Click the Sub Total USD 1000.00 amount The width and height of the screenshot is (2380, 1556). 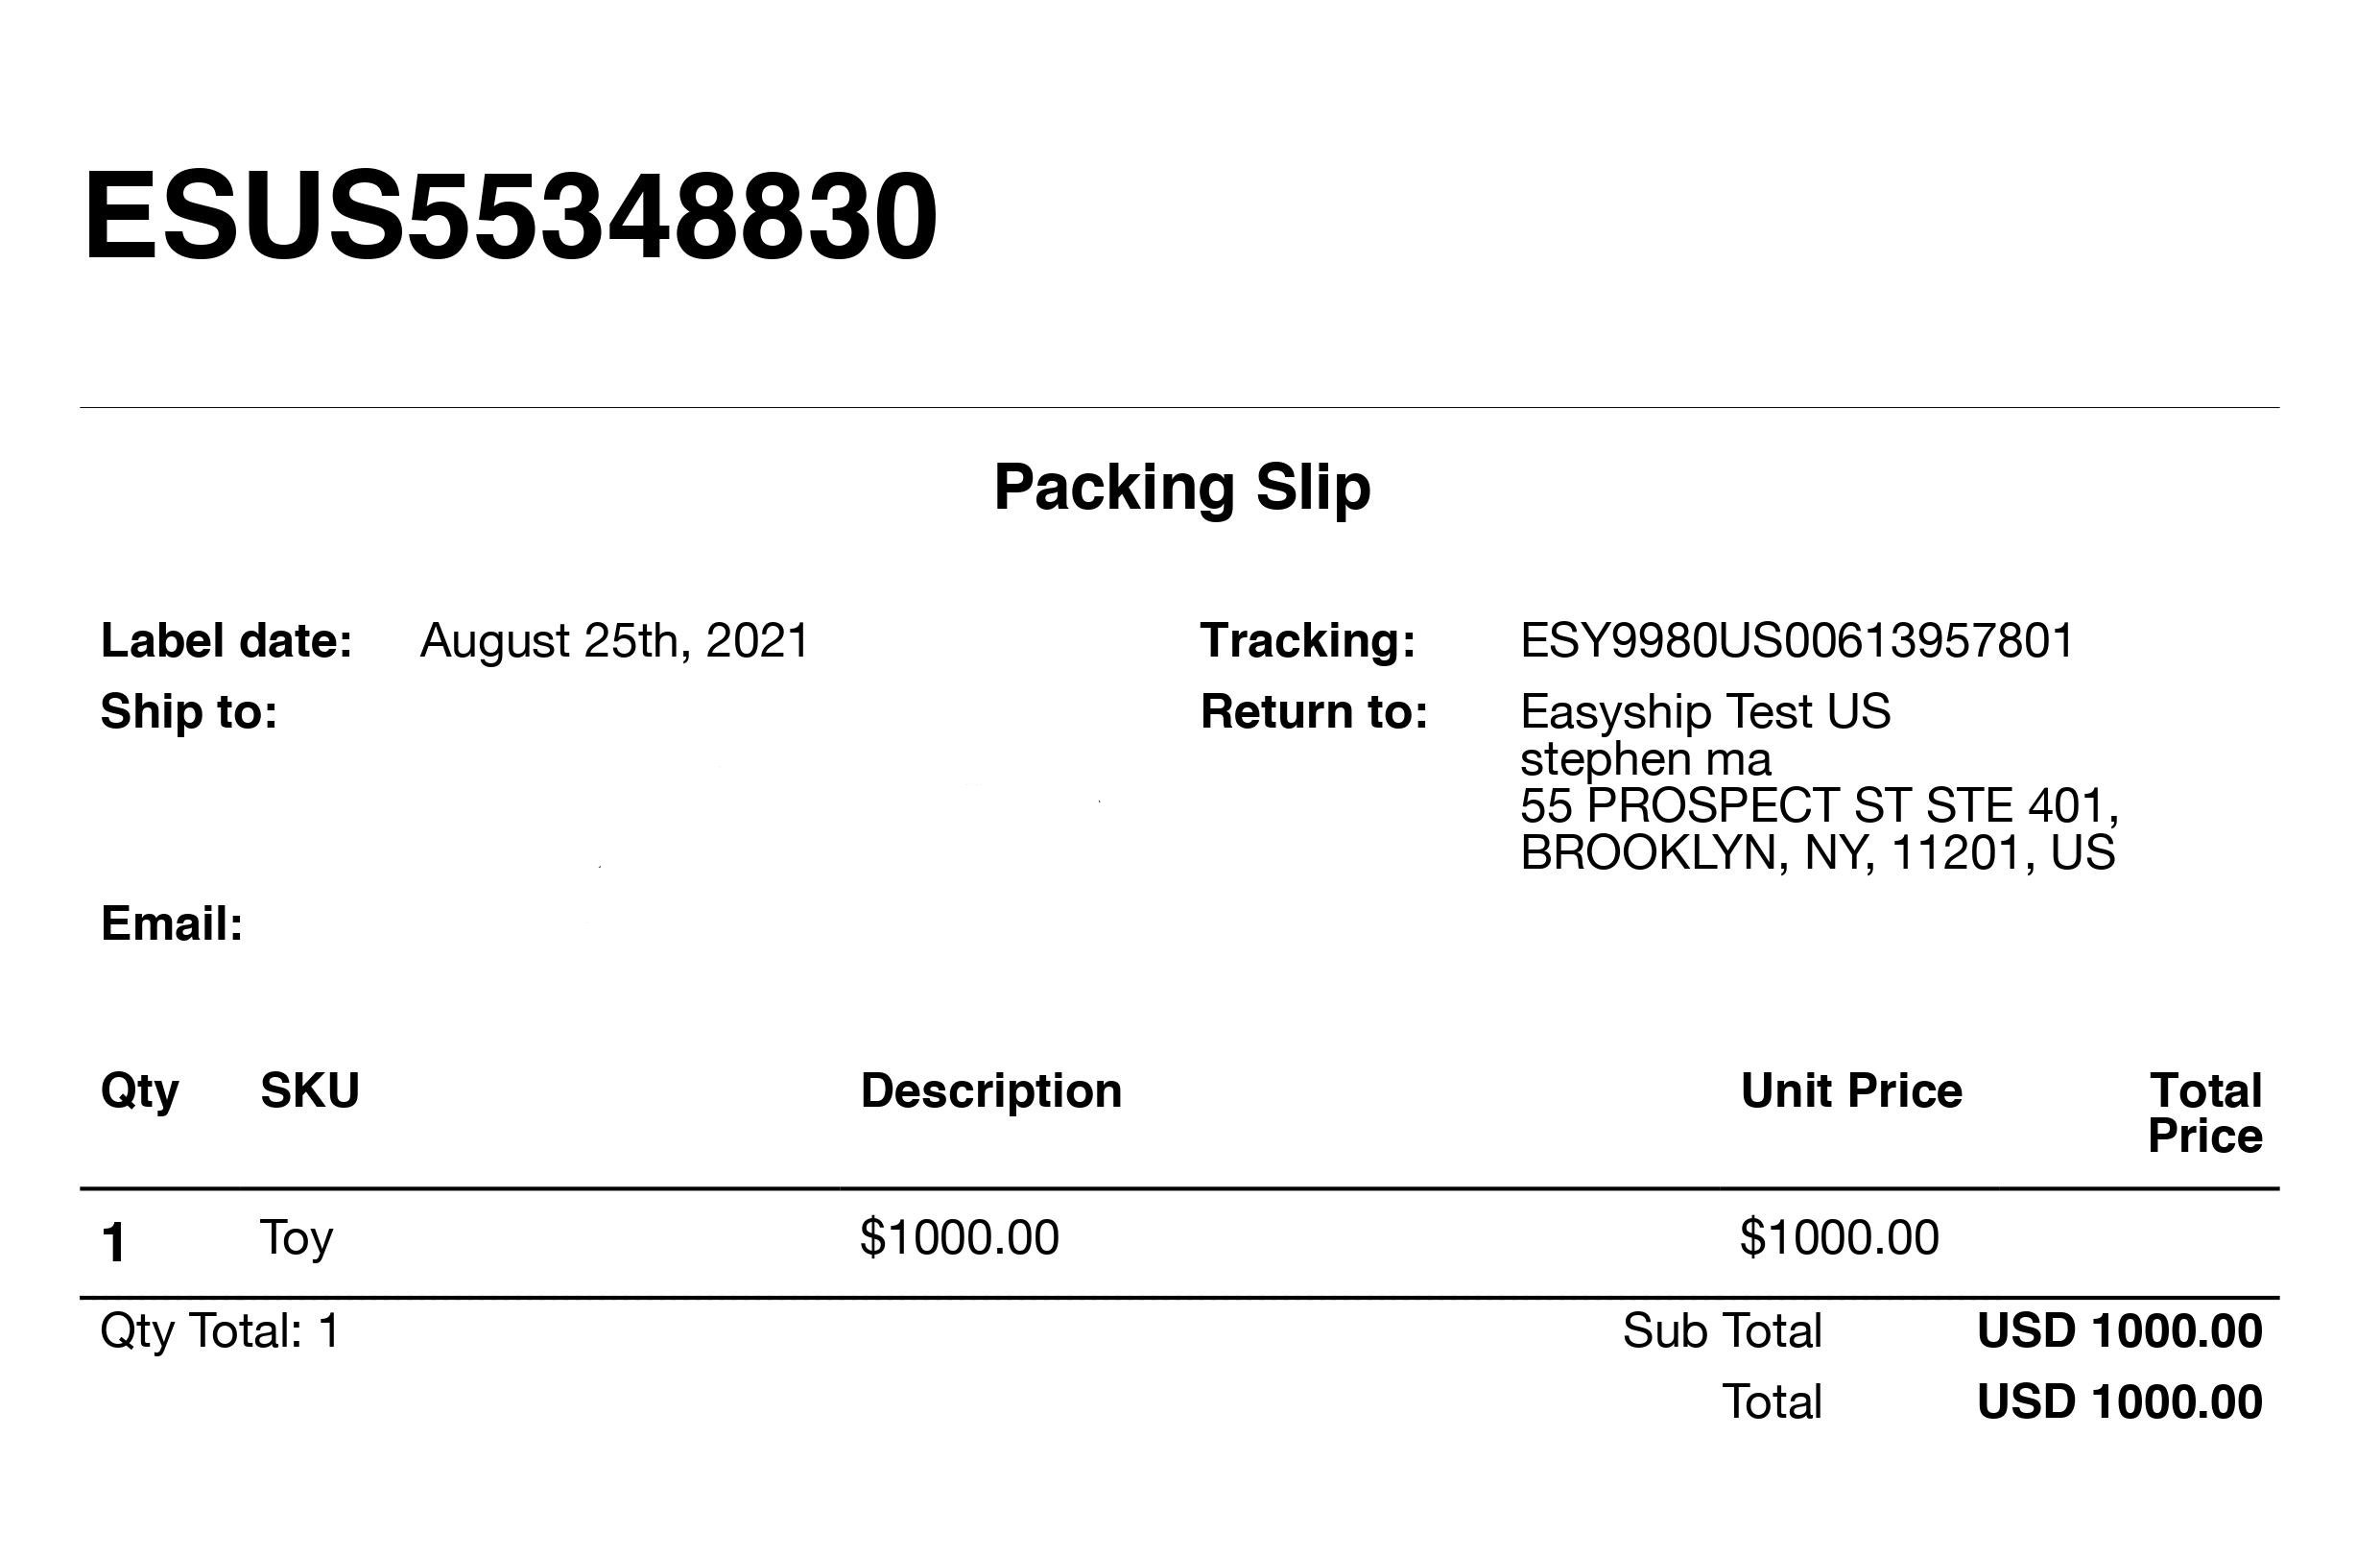click(2119, 1331)
